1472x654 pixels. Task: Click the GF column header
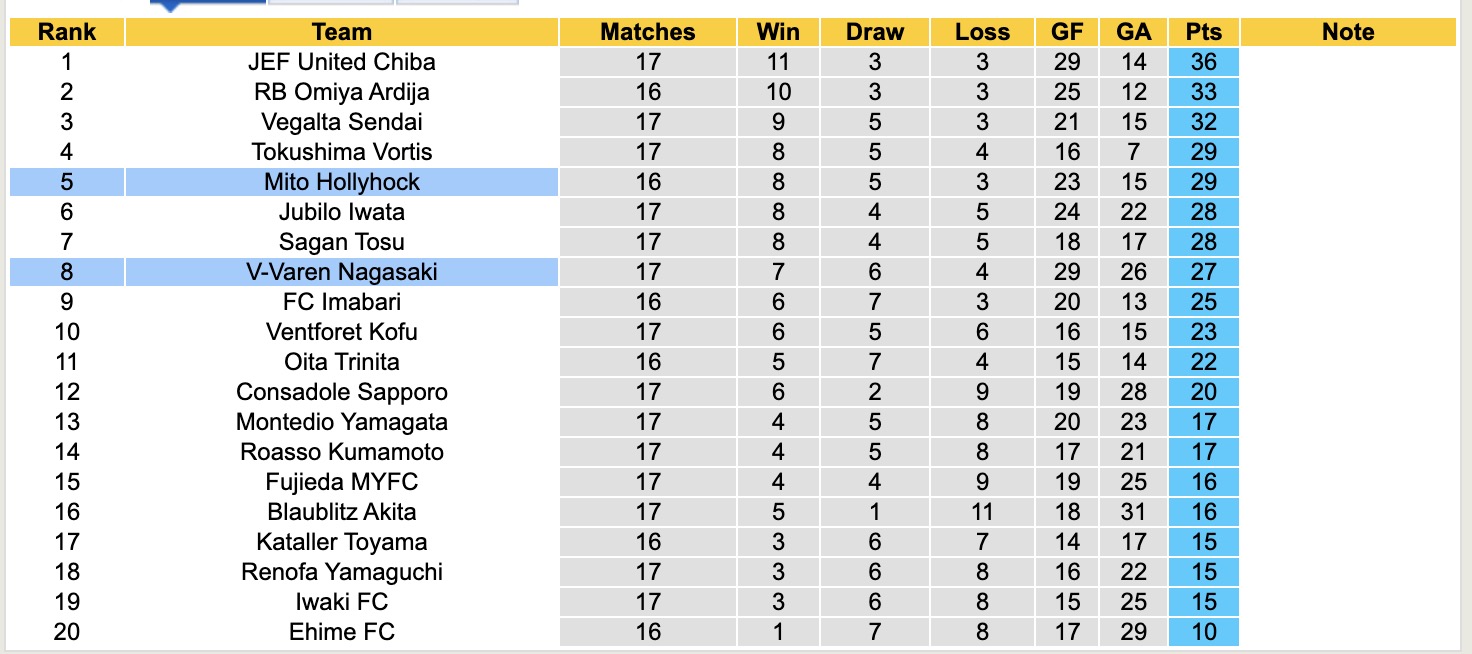1067,32
